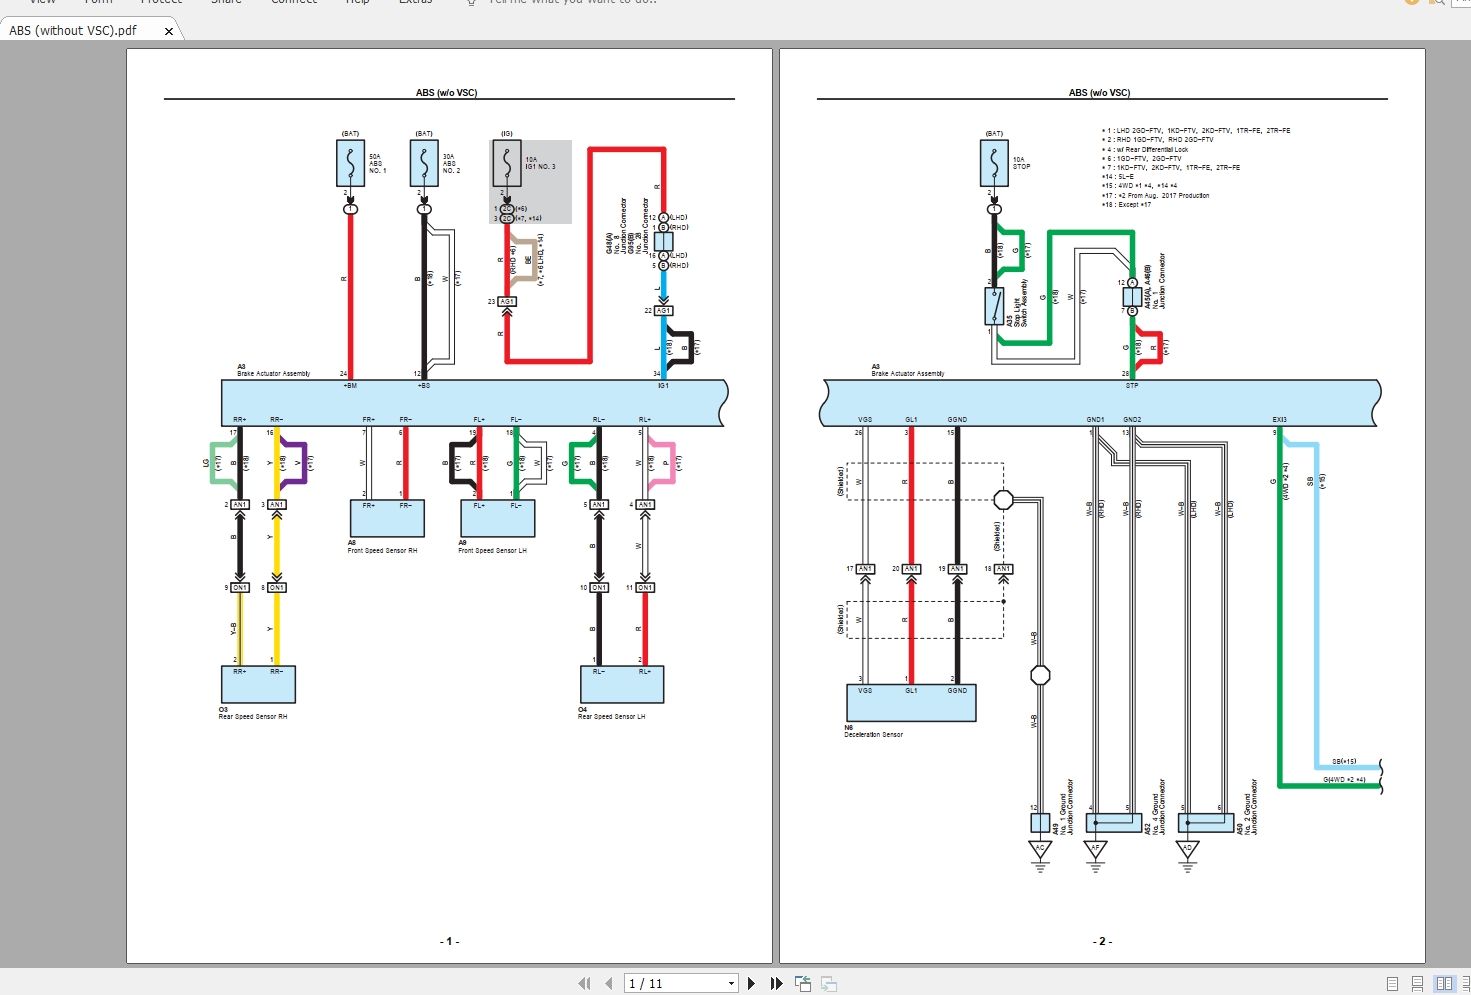Click Brake Actuator Assembly label on page 2
The image size is (1471, 995).
[x=907, y=374]
